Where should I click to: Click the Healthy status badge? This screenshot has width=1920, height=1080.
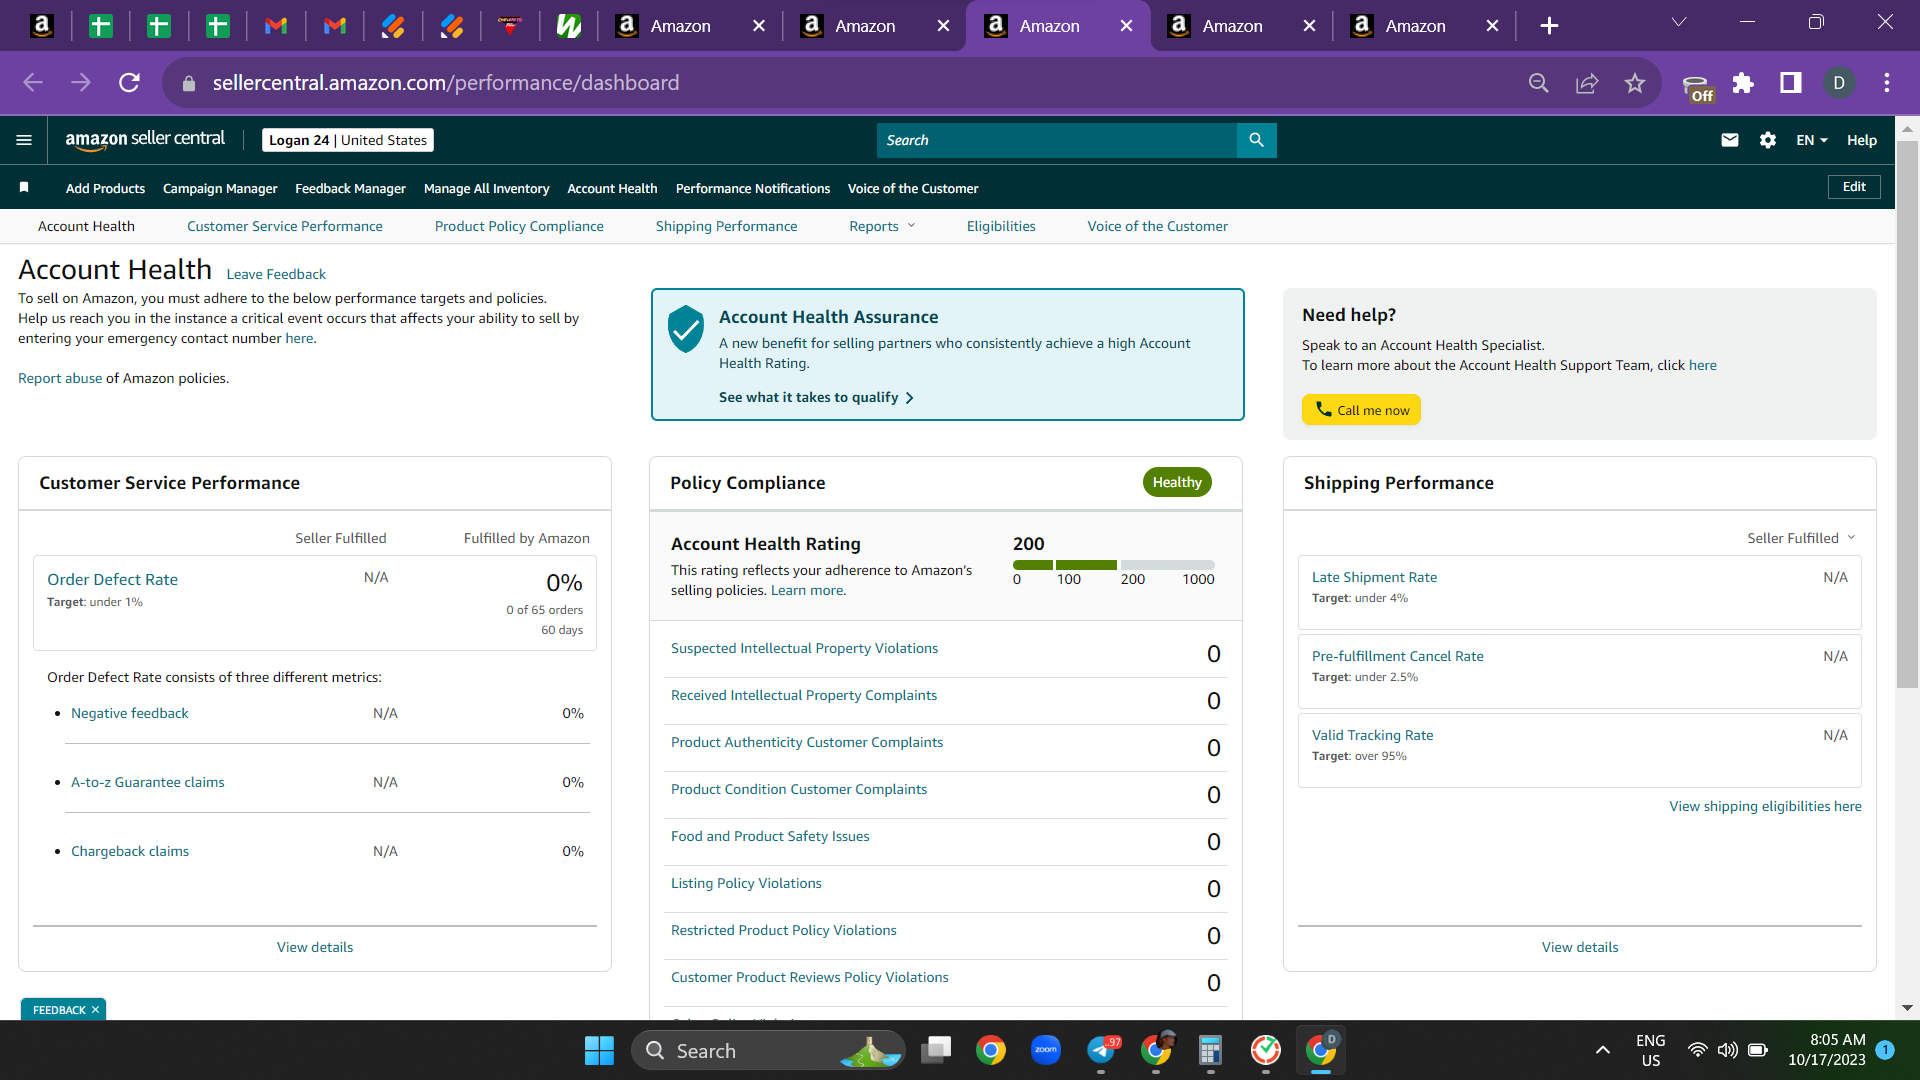point(1177,482)
